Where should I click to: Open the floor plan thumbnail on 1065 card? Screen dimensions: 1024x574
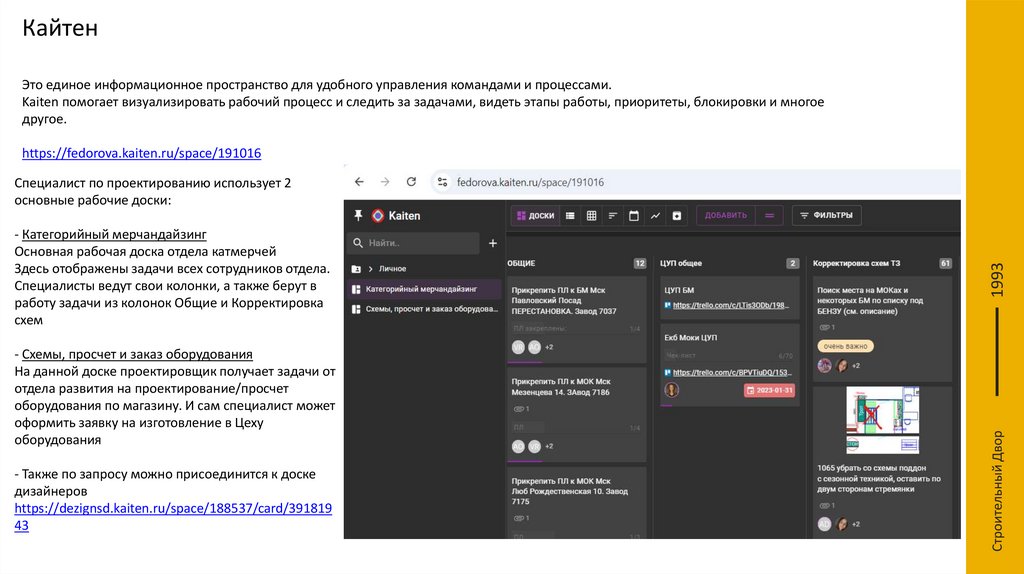tap(883, 420)
